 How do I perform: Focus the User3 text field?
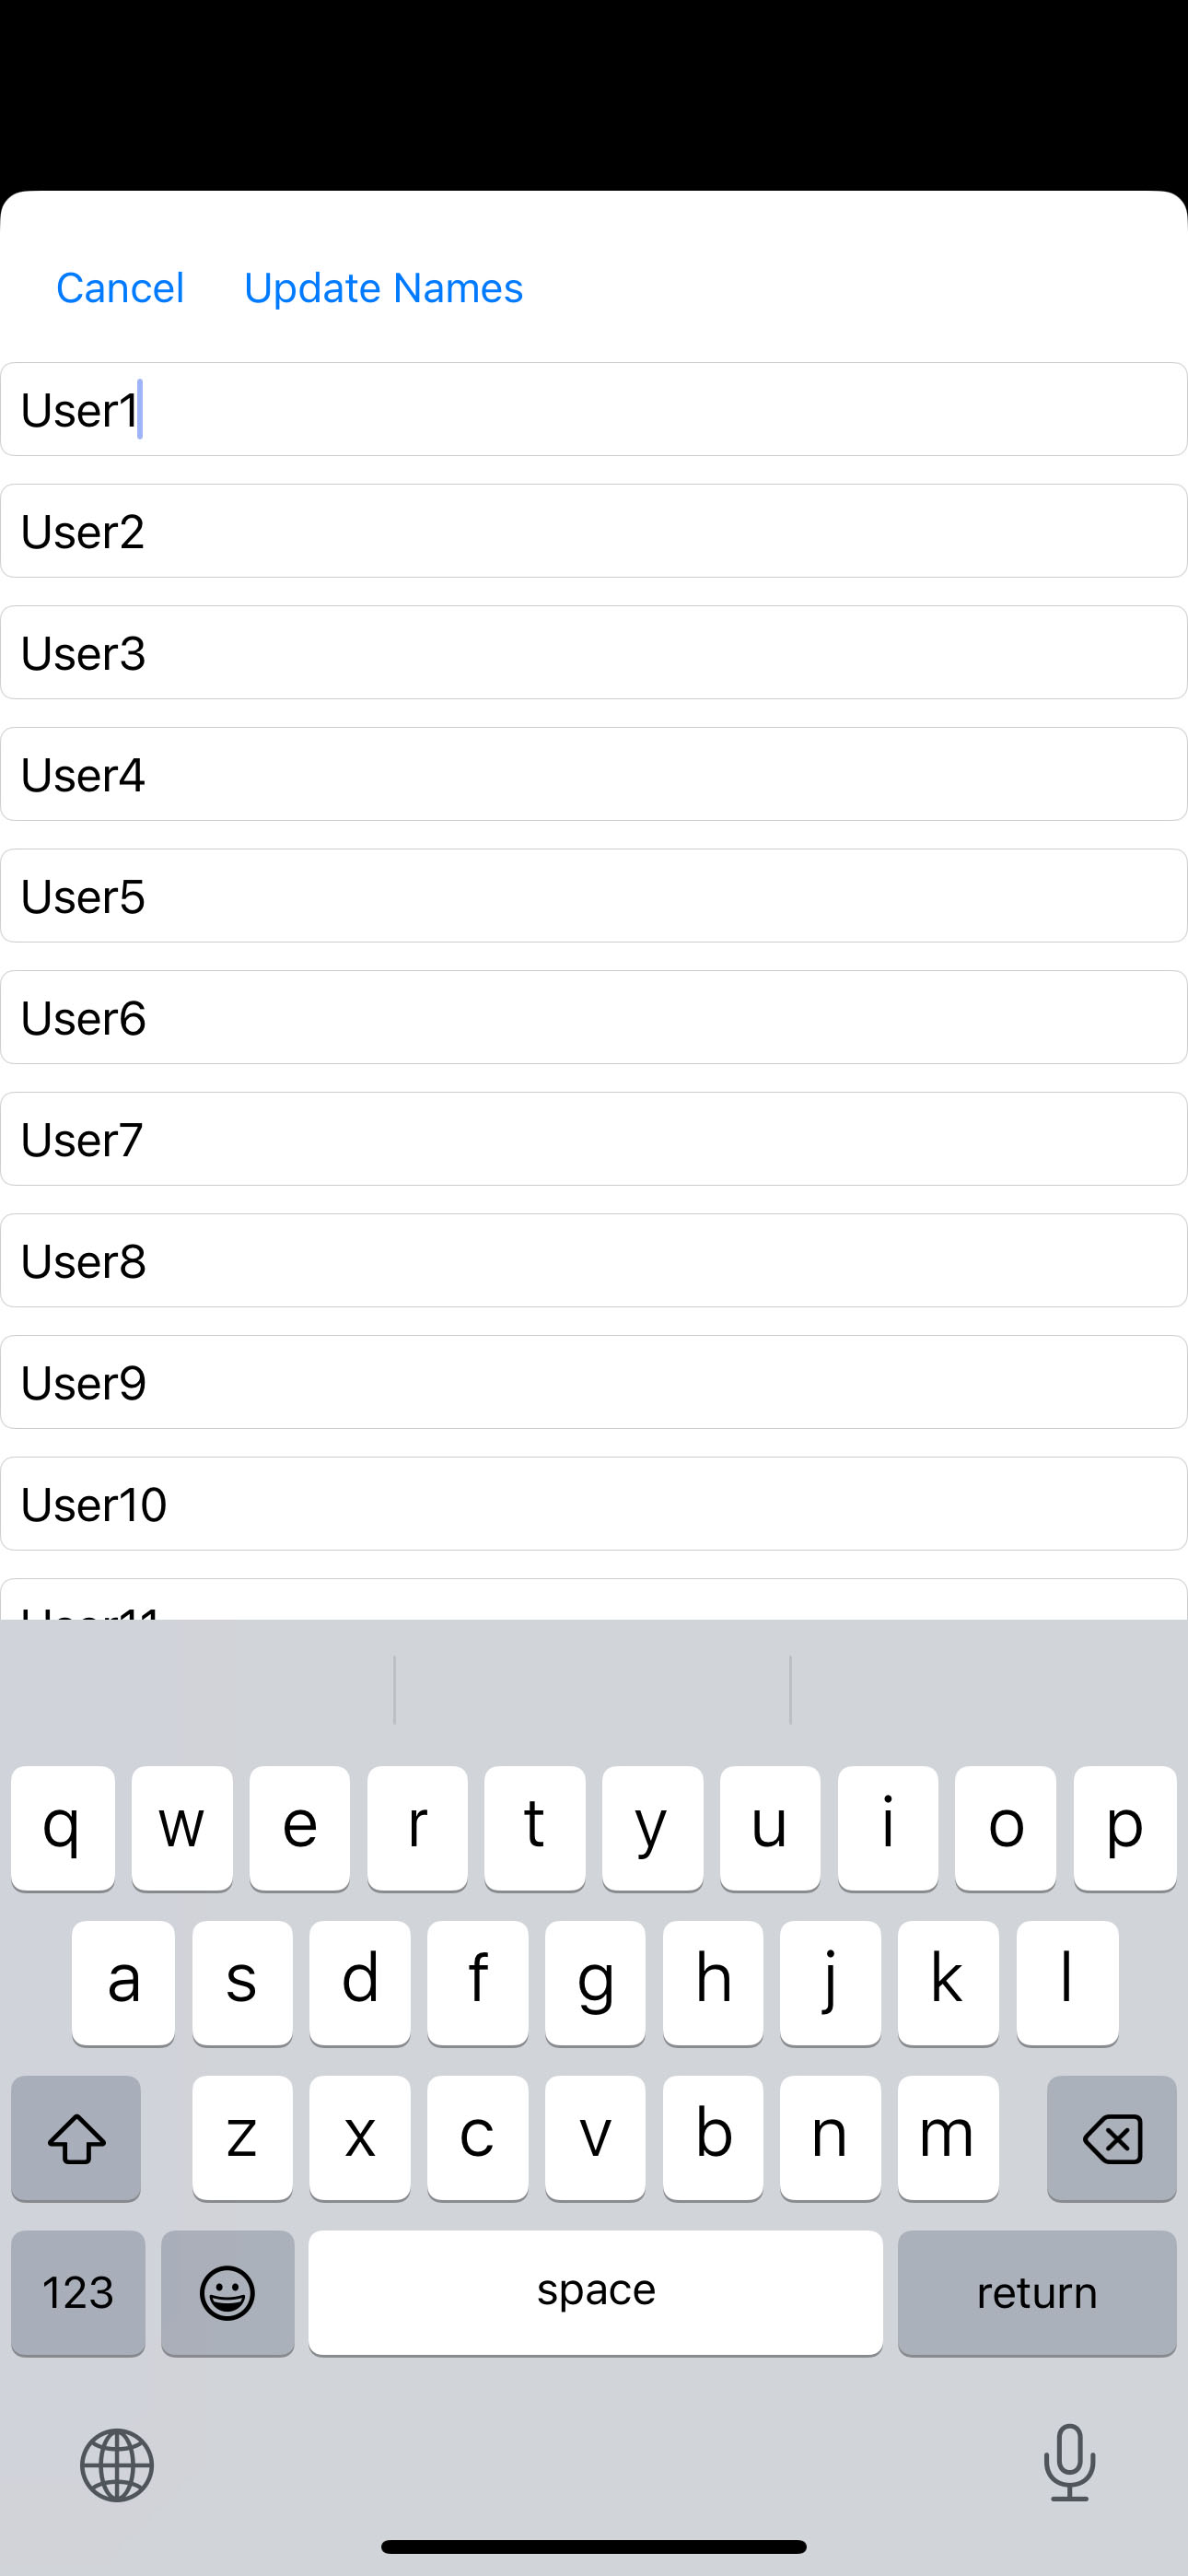coord(594,653)
